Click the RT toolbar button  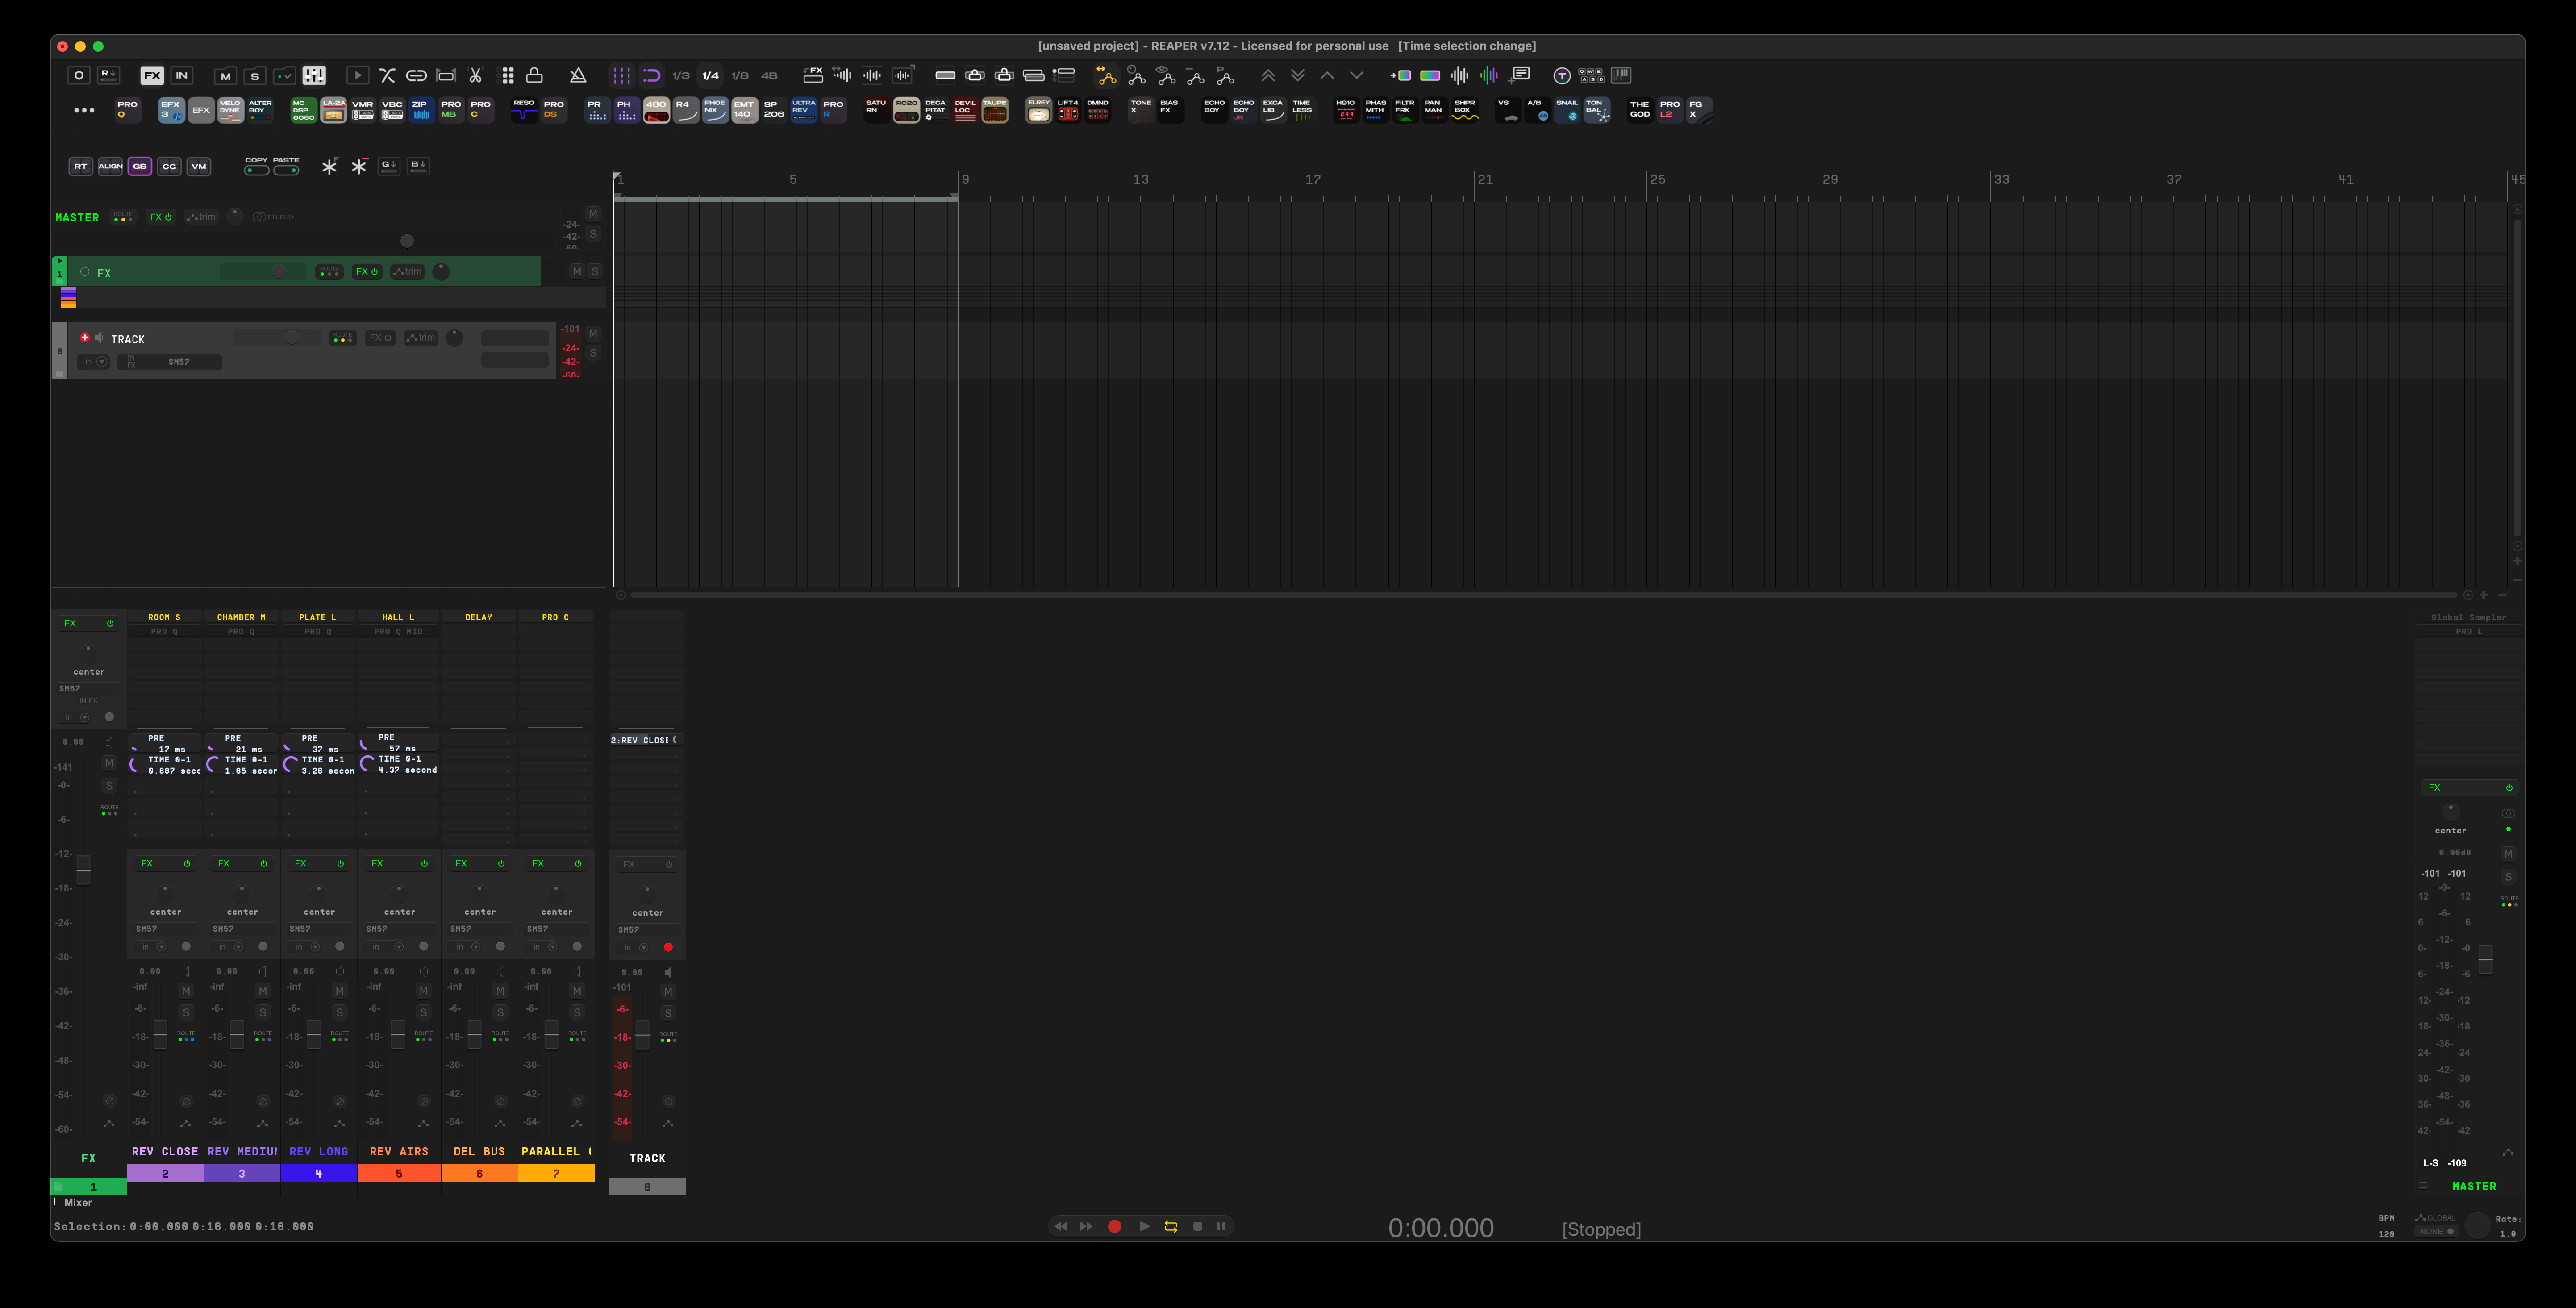[x=80, y=166]
